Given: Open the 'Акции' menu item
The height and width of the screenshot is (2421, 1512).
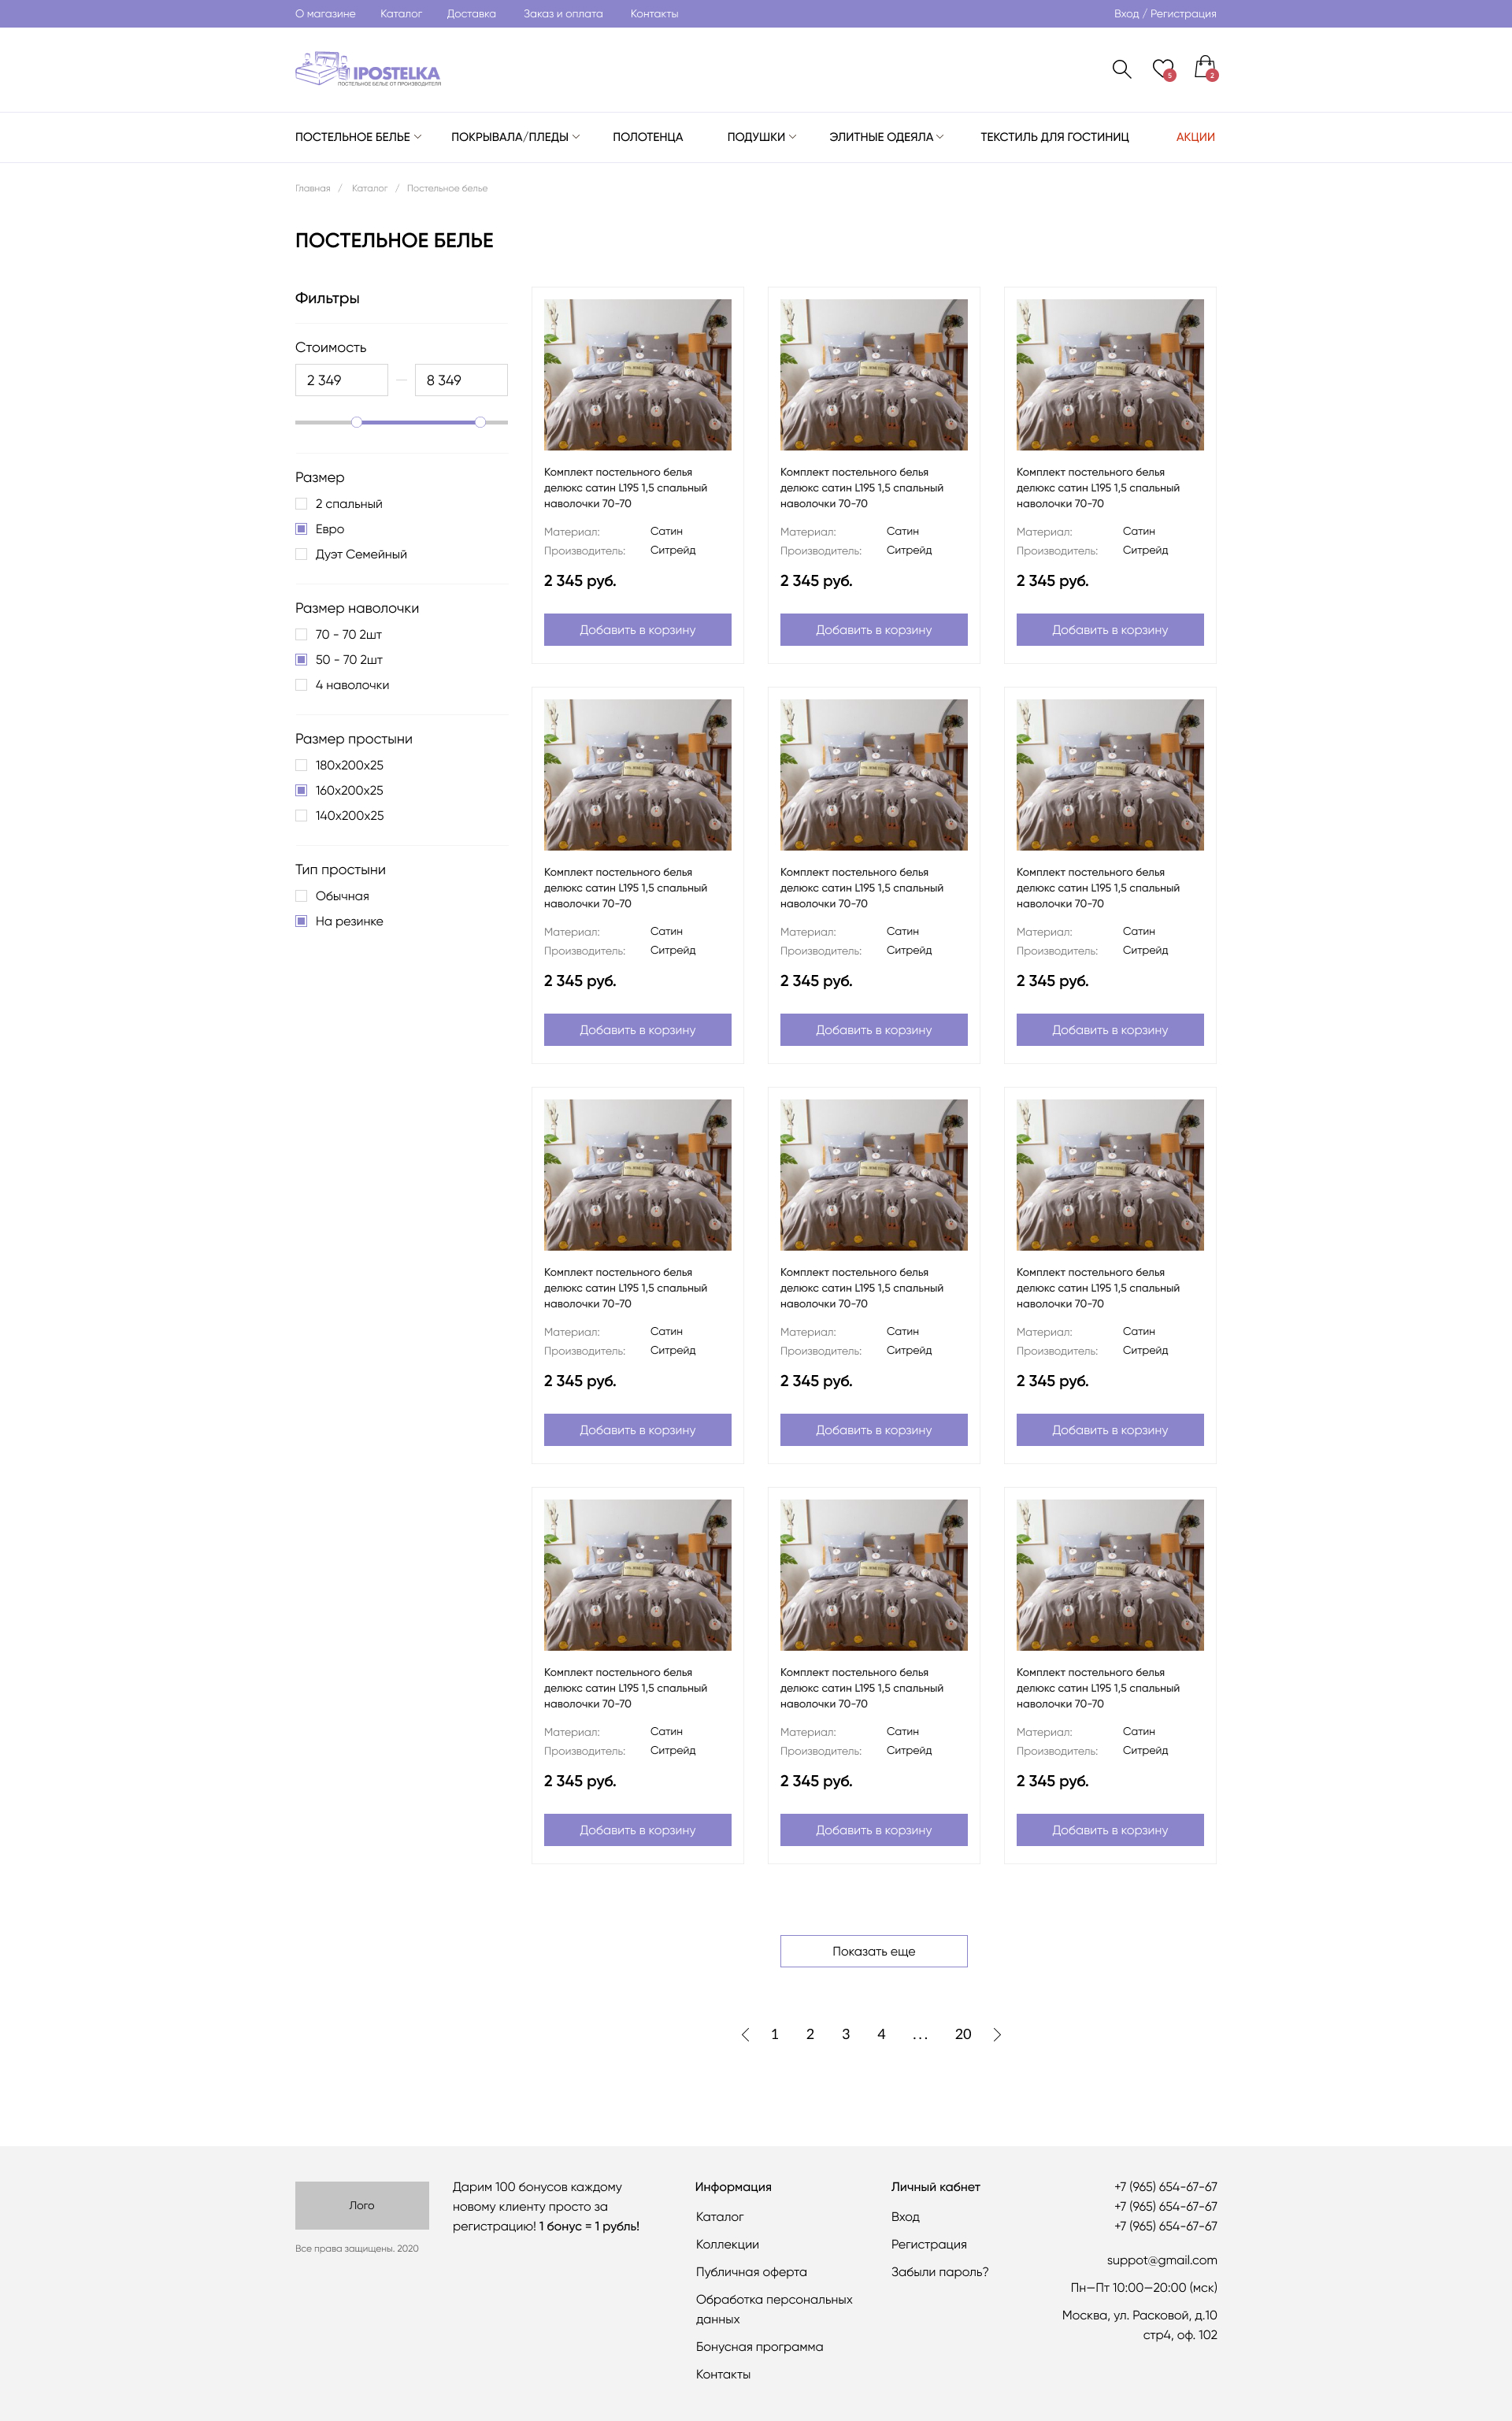Looking at the screenshot, I should (1195, 137).
